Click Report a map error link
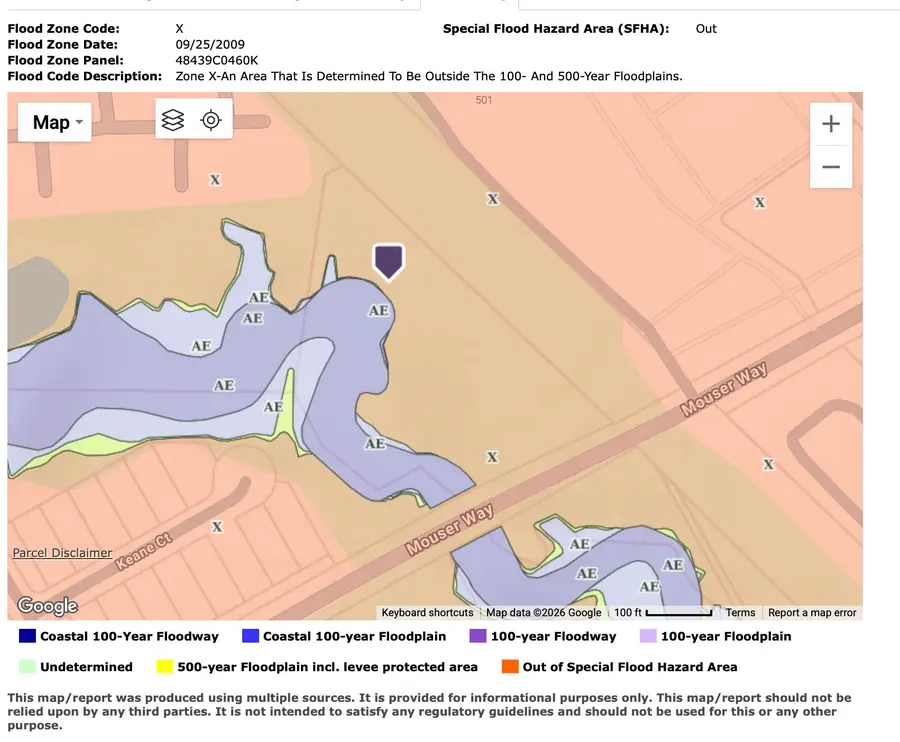This screenshot has height=742, width=900. point(812,613)
